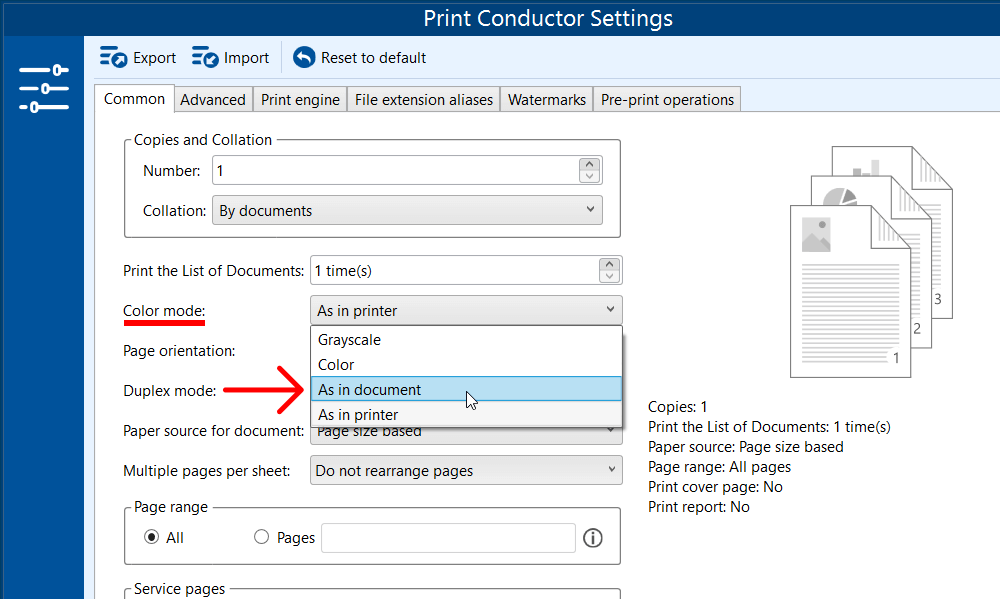Go to Pre-print operations tab
Viewport: 1000px width, 599px height.
tap(667, 100)
